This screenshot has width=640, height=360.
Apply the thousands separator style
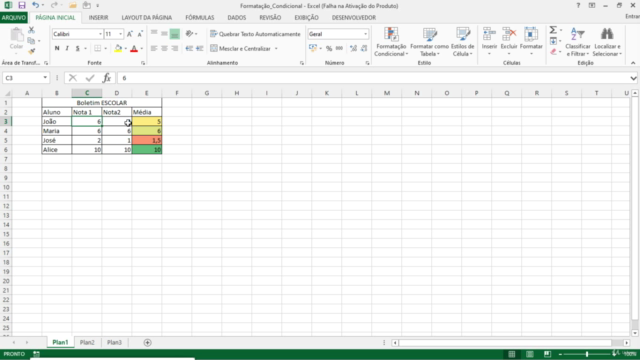coord(339,48)
